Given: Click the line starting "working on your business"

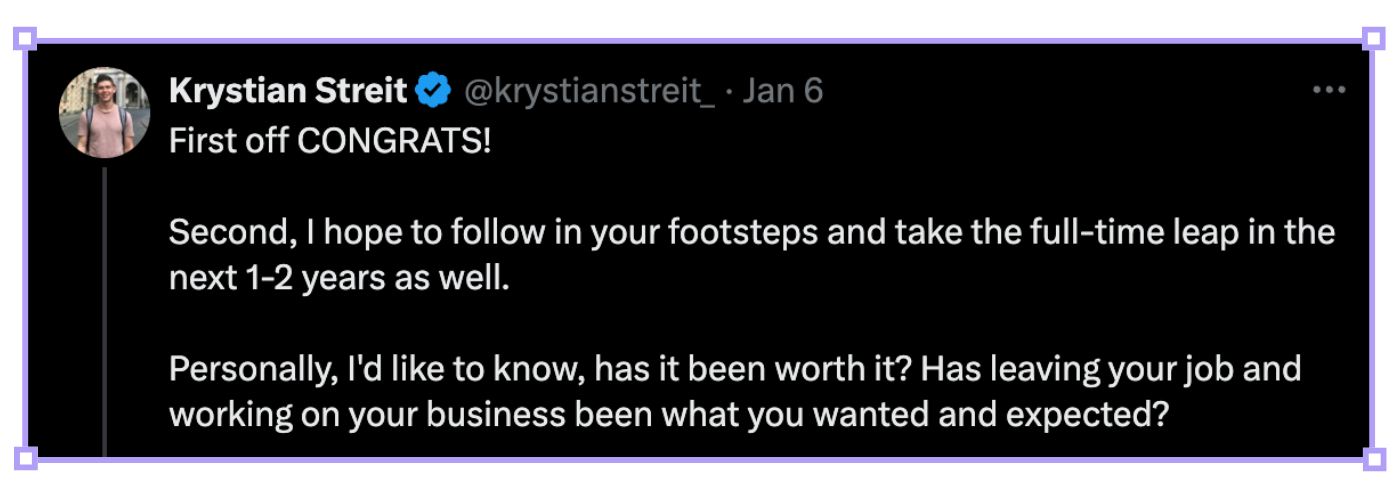Looking at the screenshot, I should tap(668, 413).
